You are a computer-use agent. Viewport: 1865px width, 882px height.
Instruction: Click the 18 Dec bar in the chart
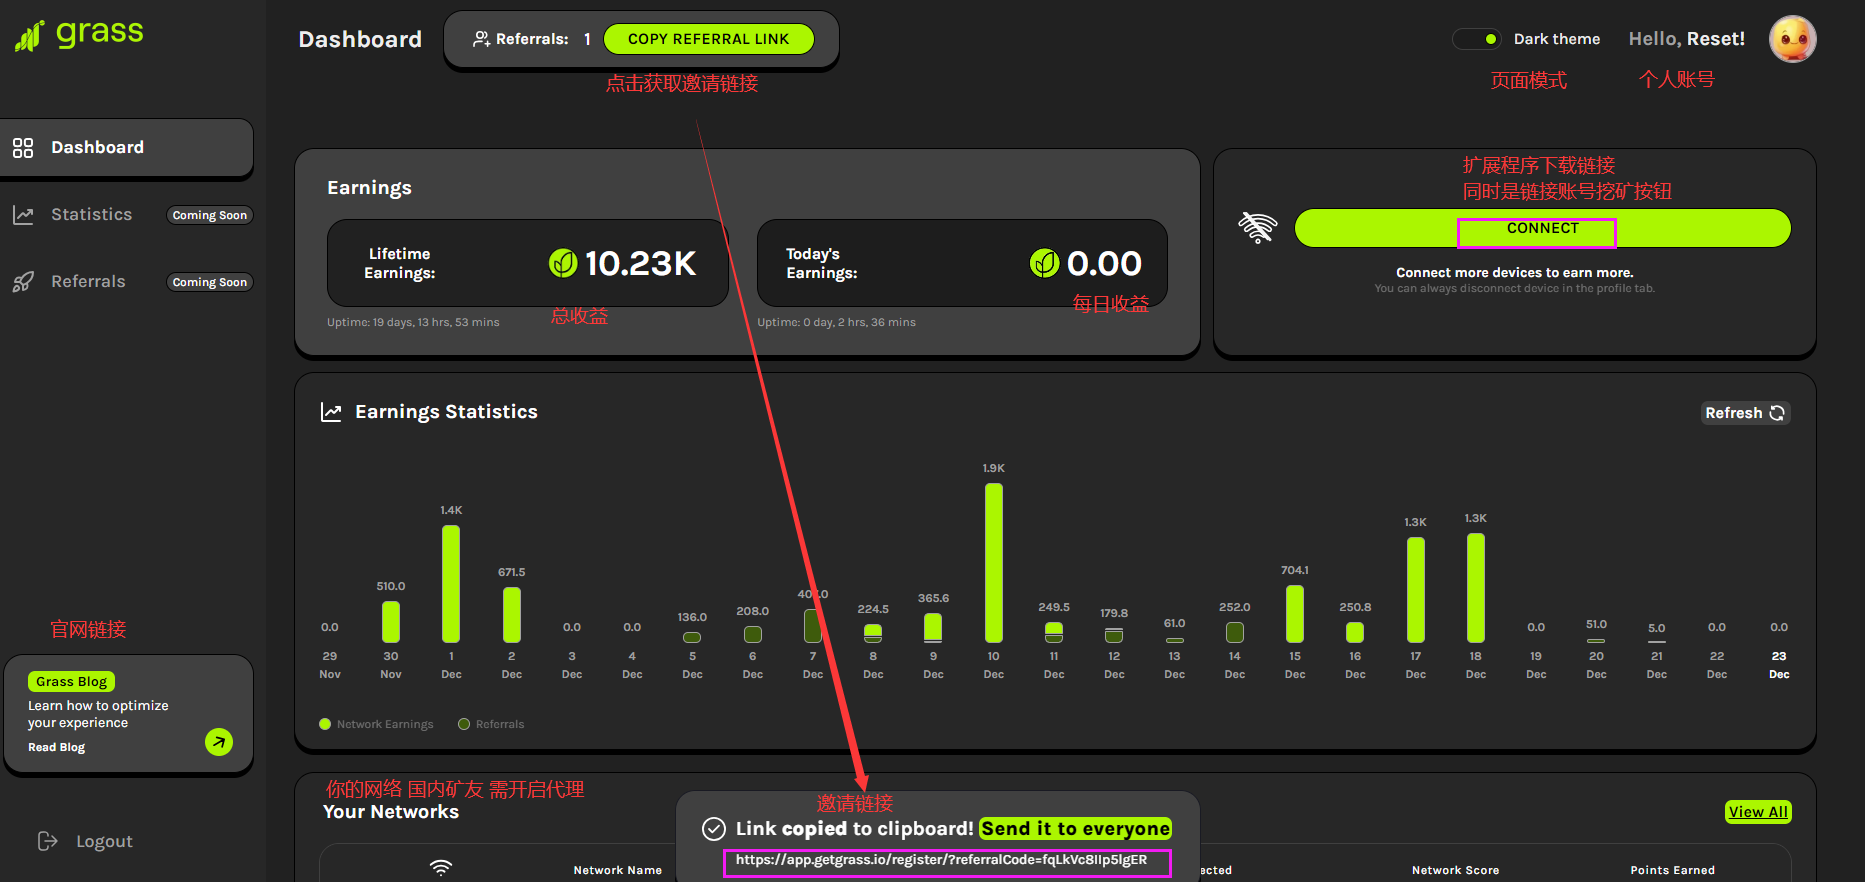1475,587
